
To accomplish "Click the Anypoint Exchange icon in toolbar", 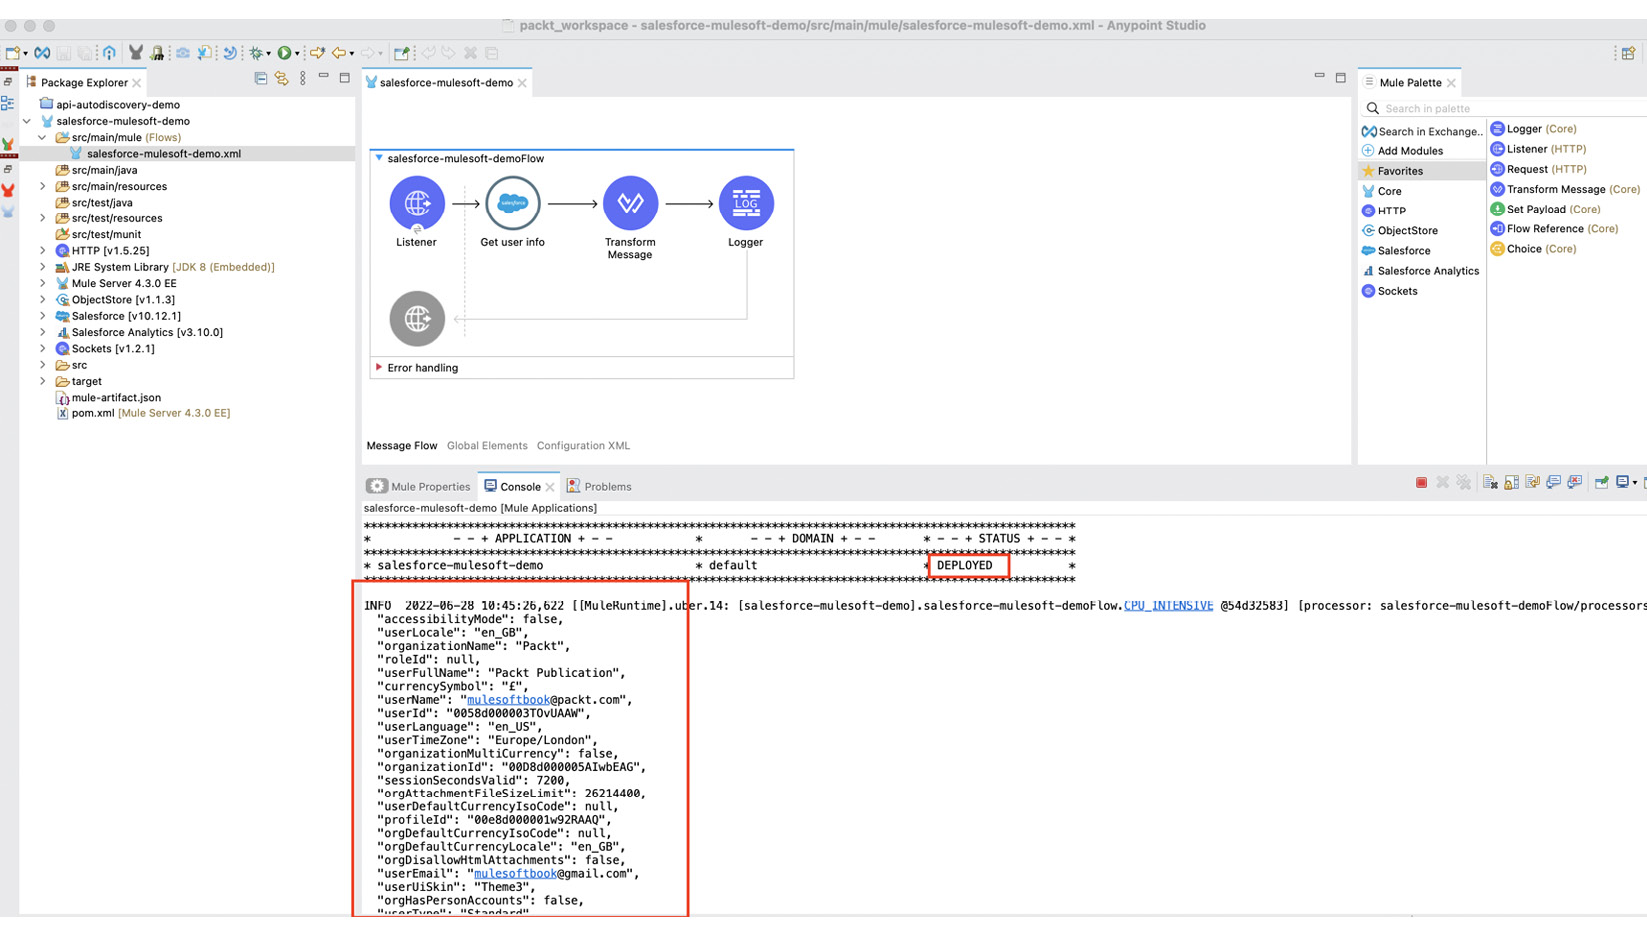I will click(x=42, y=53).
